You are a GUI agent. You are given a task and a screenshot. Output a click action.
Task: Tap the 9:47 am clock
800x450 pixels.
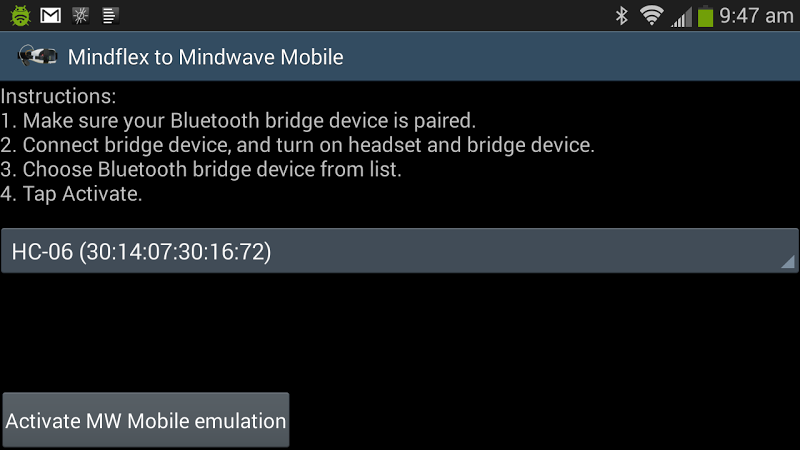pos(756,16)
